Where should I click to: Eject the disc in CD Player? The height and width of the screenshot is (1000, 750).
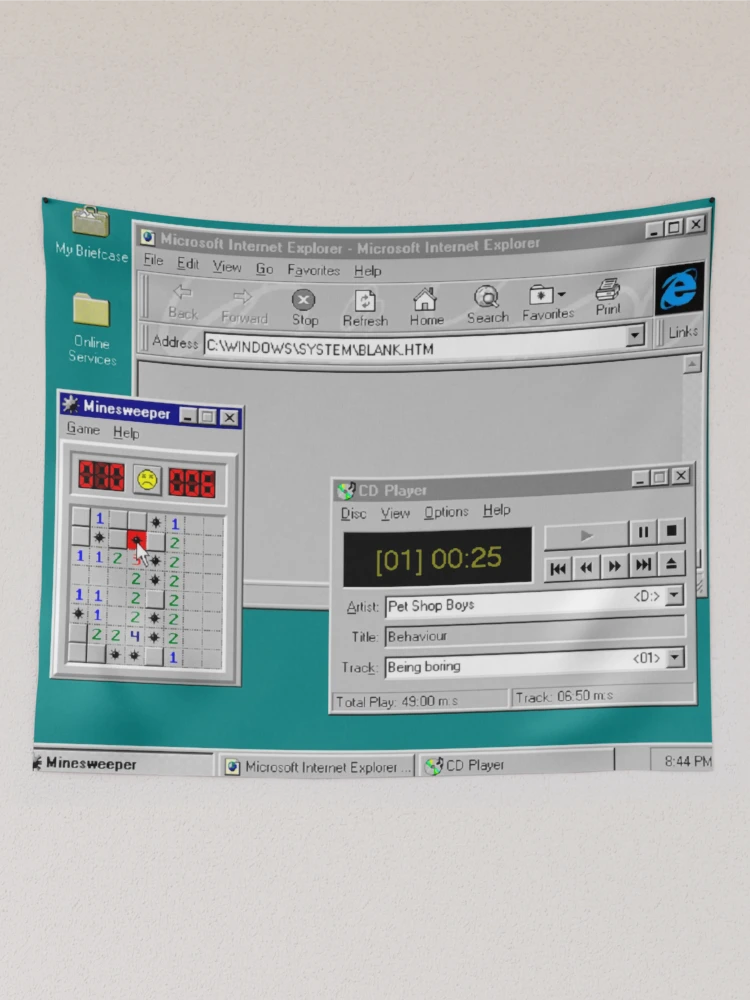click(671, 563)
